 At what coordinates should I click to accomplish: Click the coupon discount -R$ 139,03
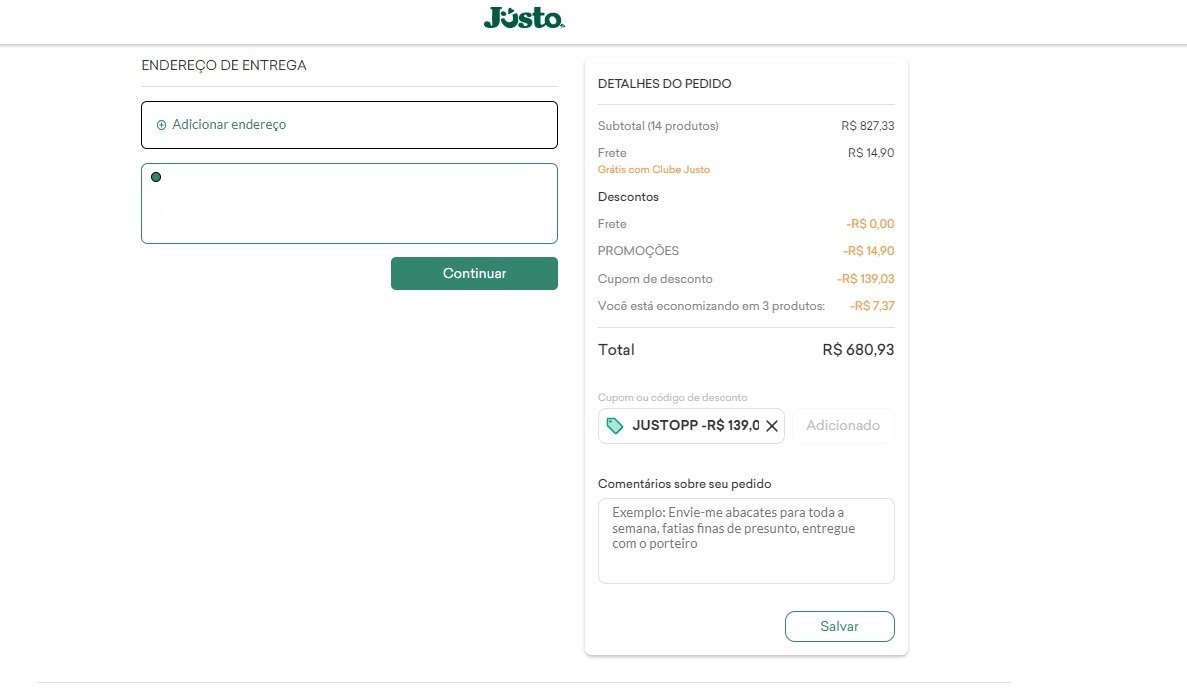tap(865, 279)
